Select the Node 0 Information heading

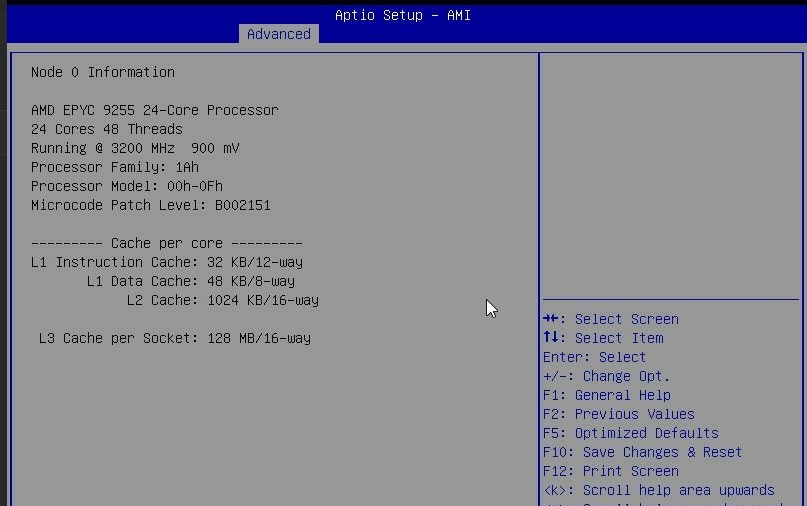(x=102, y=72)
